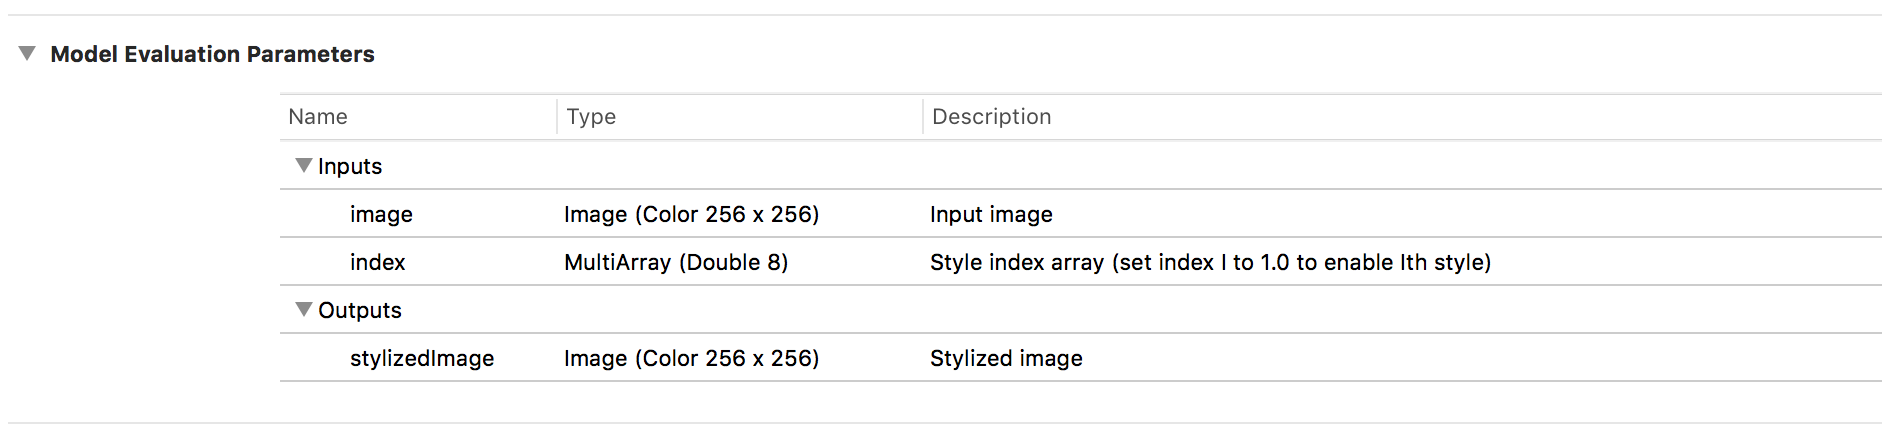Click the Name column header
The height and width of the screenshot is (432, 1882).
(x=318, y=116)
